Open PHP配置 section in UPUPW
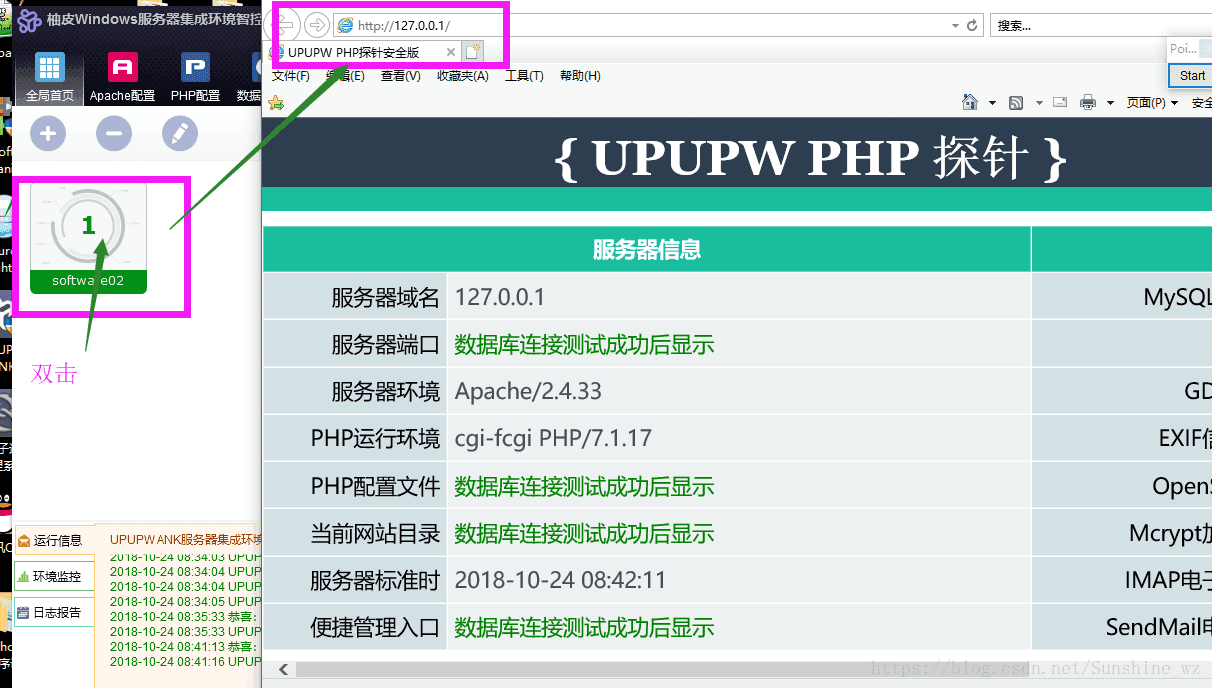1212x688 pixels. [x=195, y=77]
